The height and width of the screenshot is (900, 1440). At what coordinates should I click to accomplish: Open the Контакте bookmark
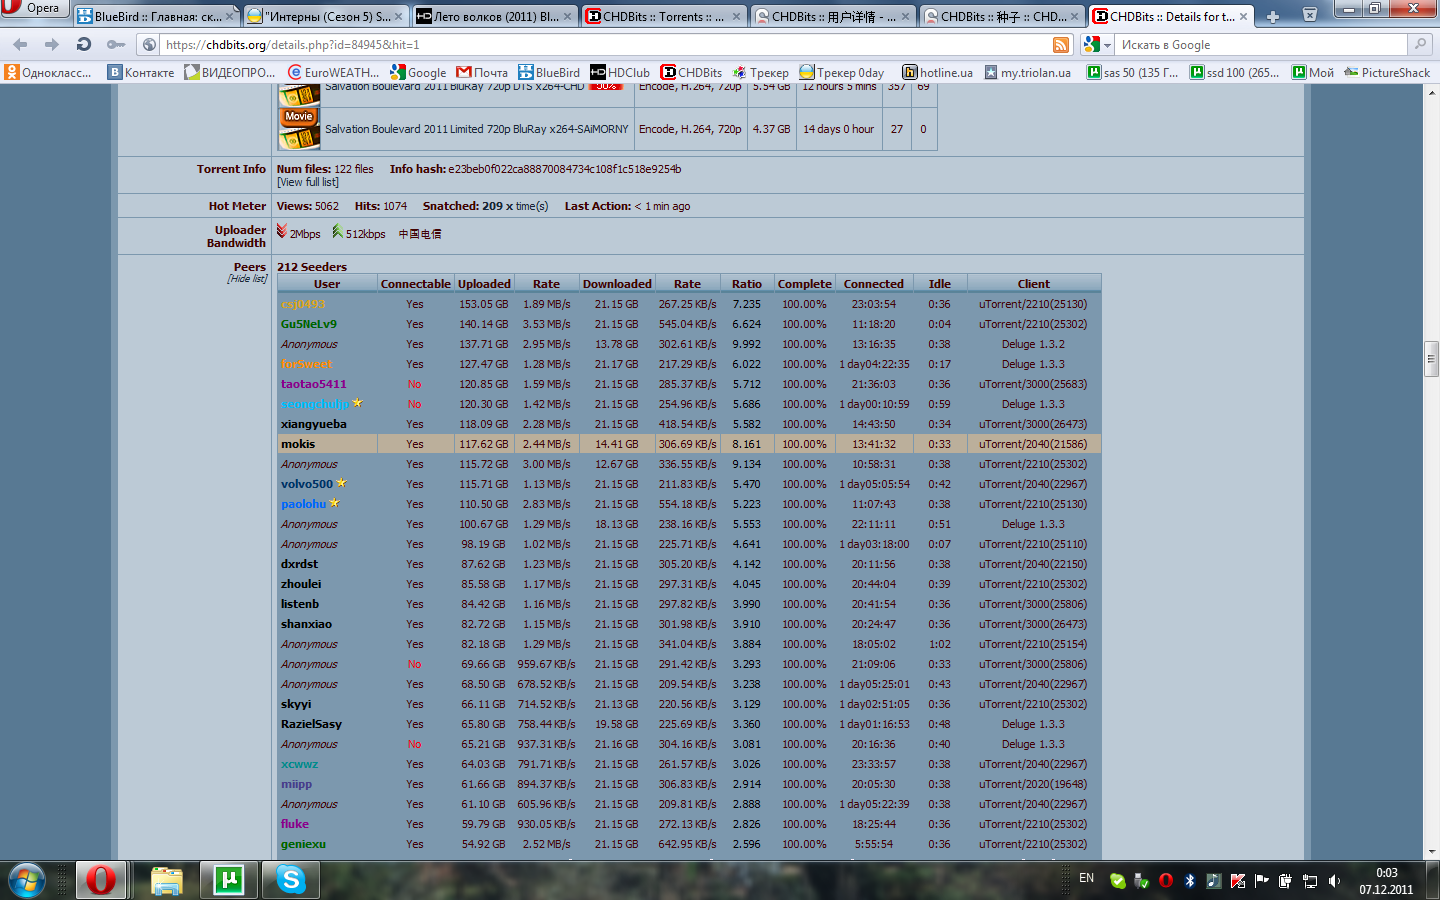point(141,72)
